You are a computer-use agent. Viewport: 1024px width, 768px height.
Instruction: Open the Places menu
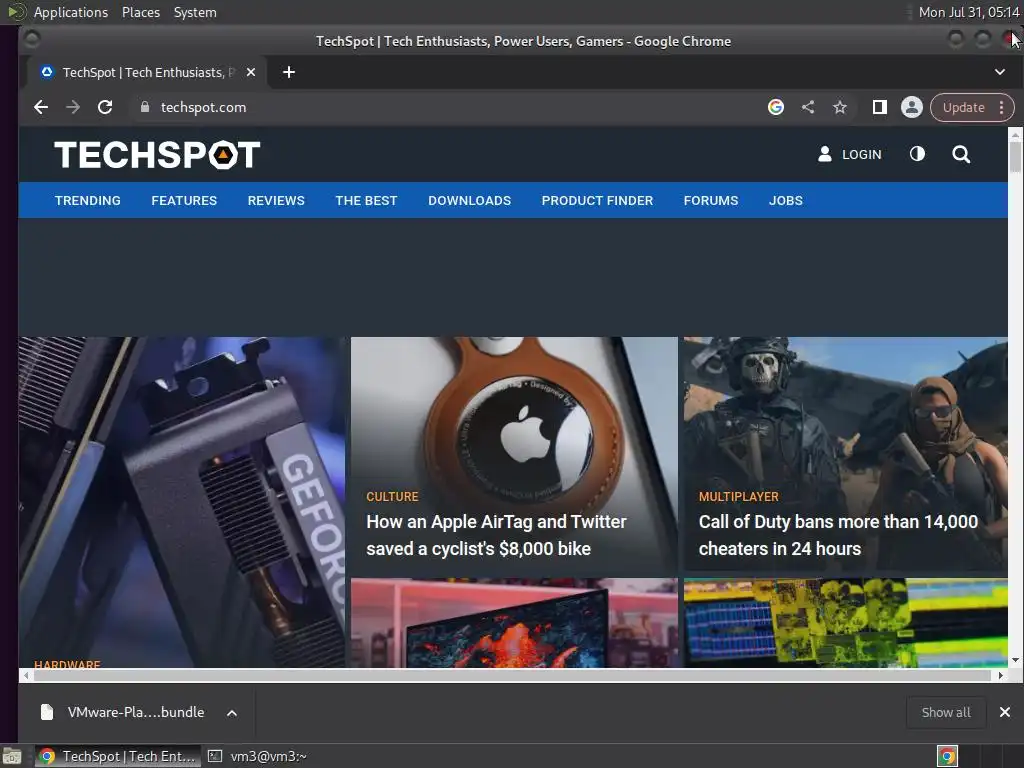coord(141,12)
